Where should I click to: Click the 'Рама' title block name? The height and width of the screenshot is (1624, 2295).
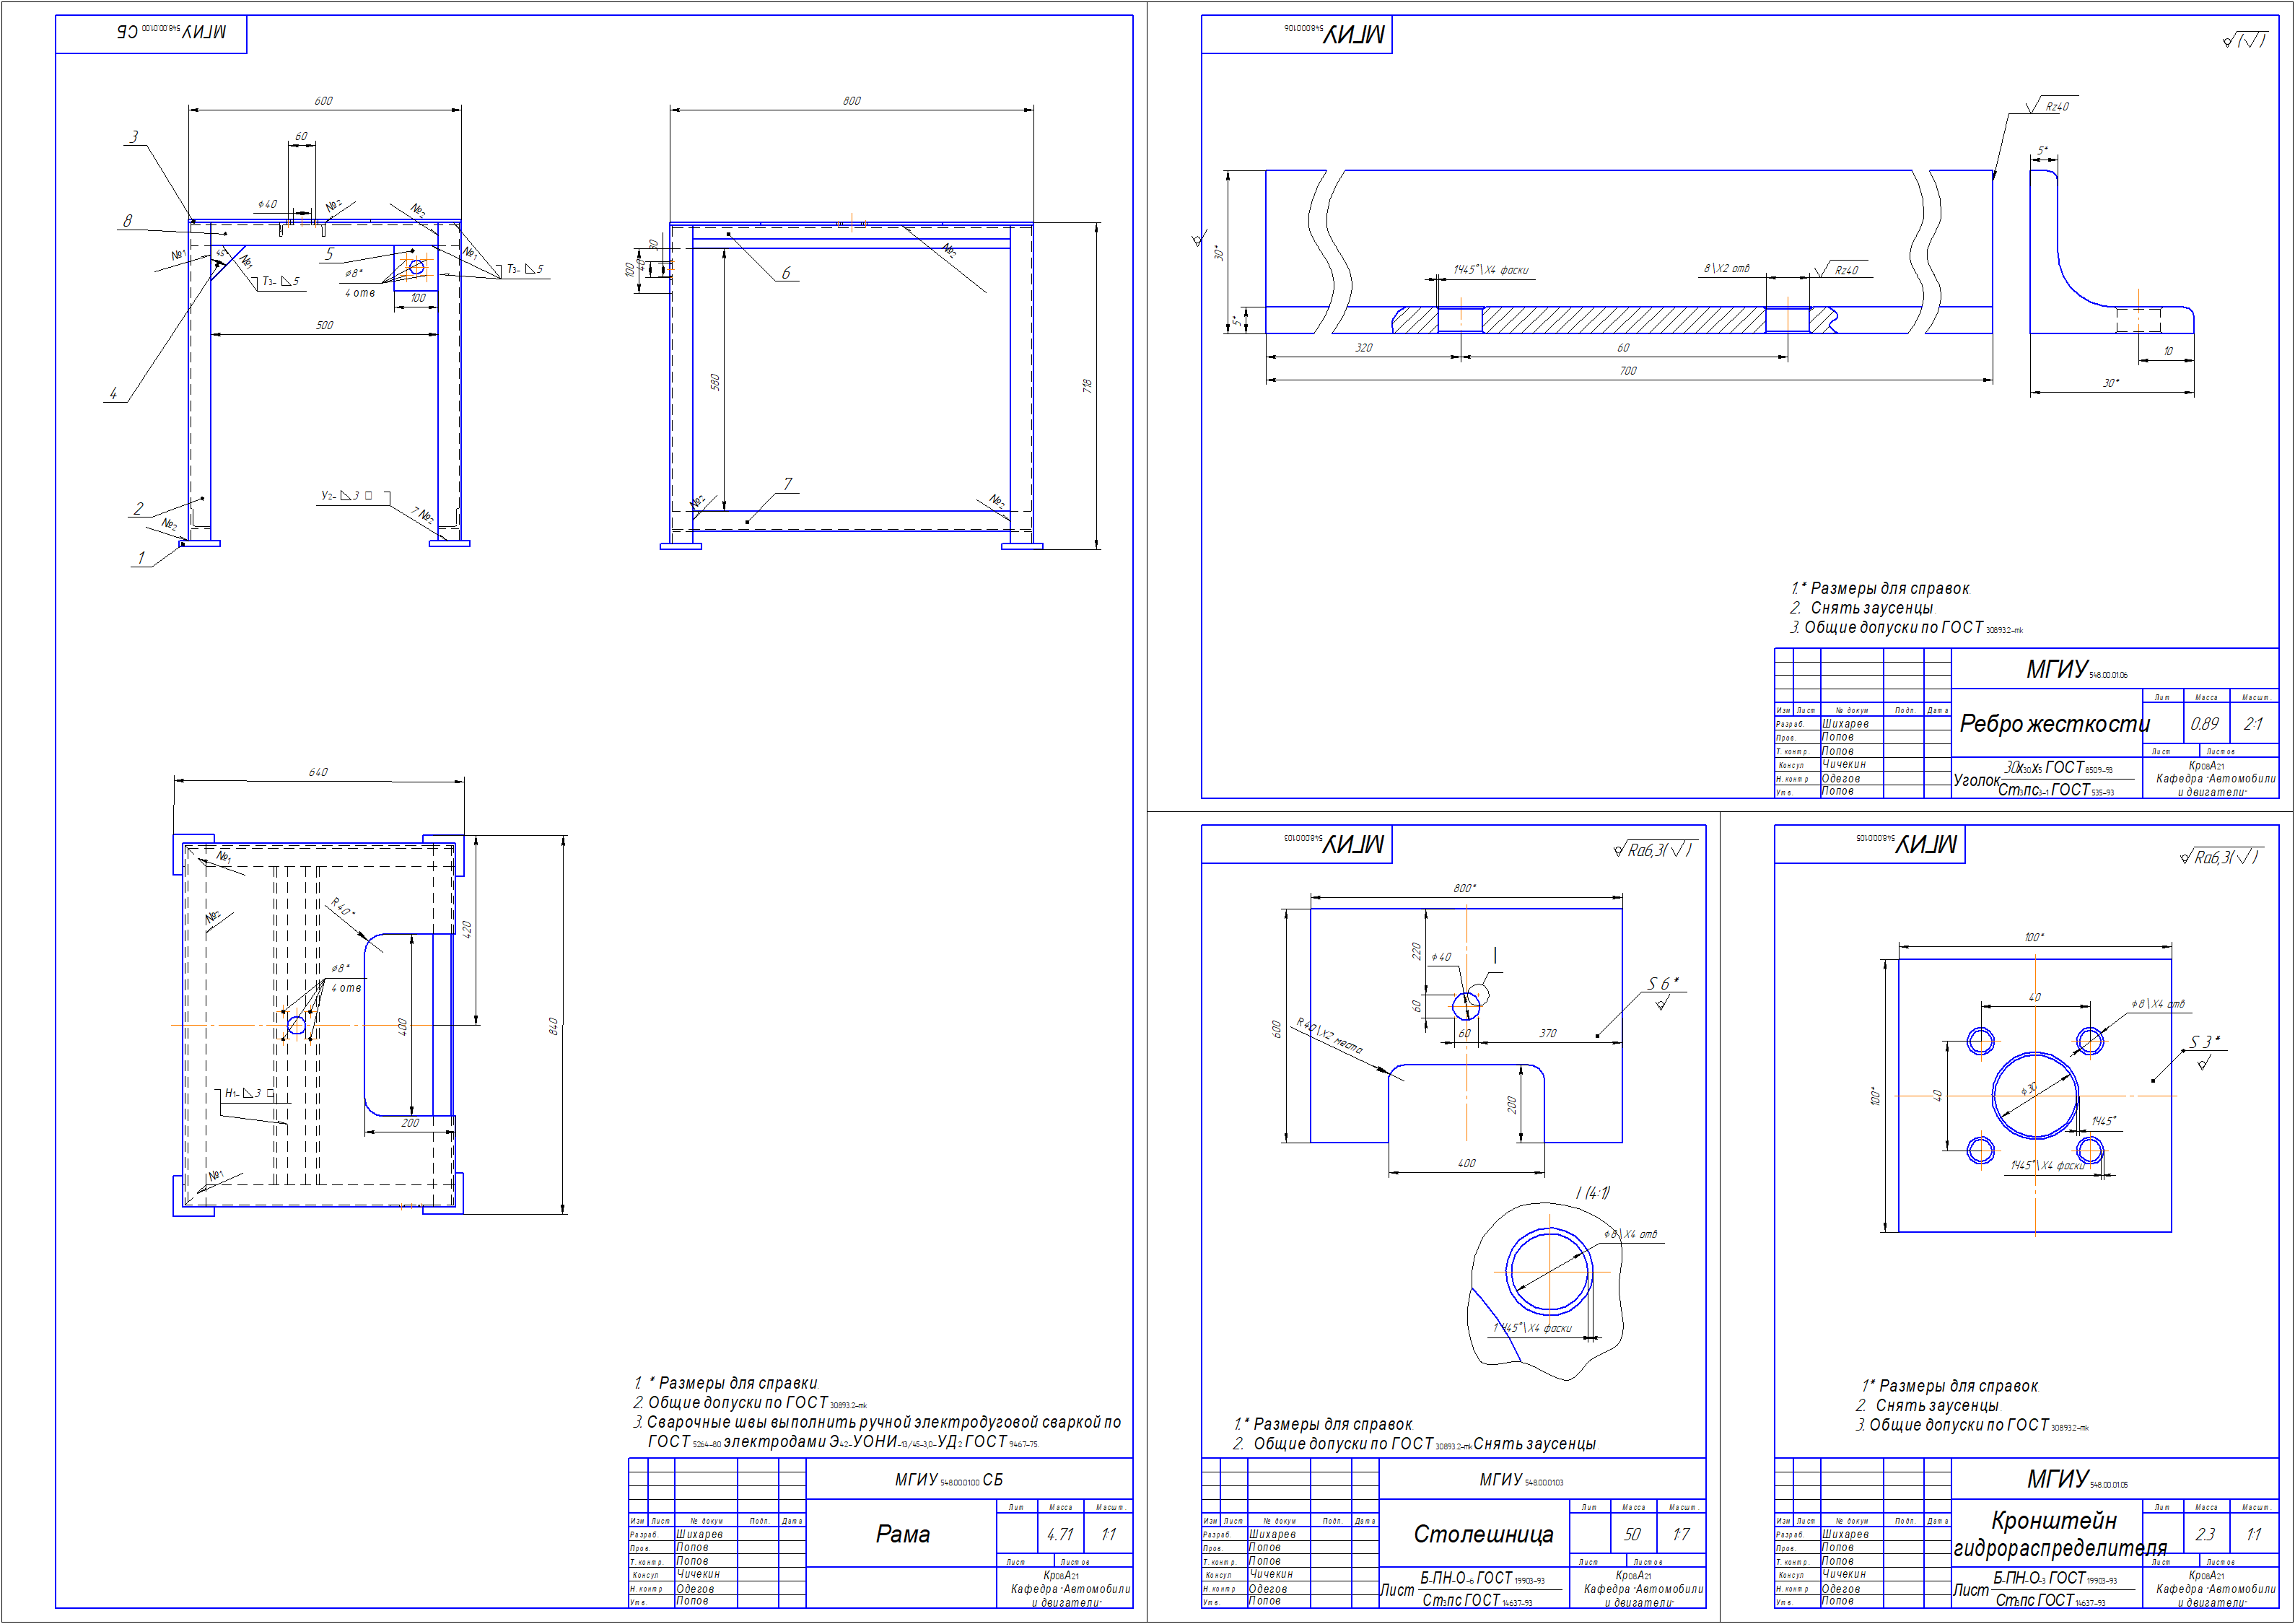pyautogui.click(x=902, y=1534)
